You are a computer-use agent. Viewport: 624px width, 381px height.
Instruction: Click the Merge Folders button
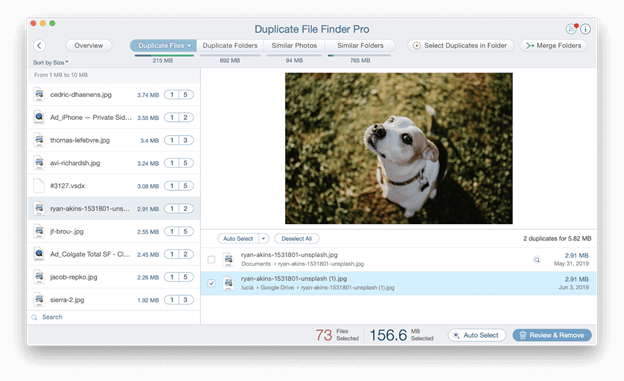click(x=553, y=45)
